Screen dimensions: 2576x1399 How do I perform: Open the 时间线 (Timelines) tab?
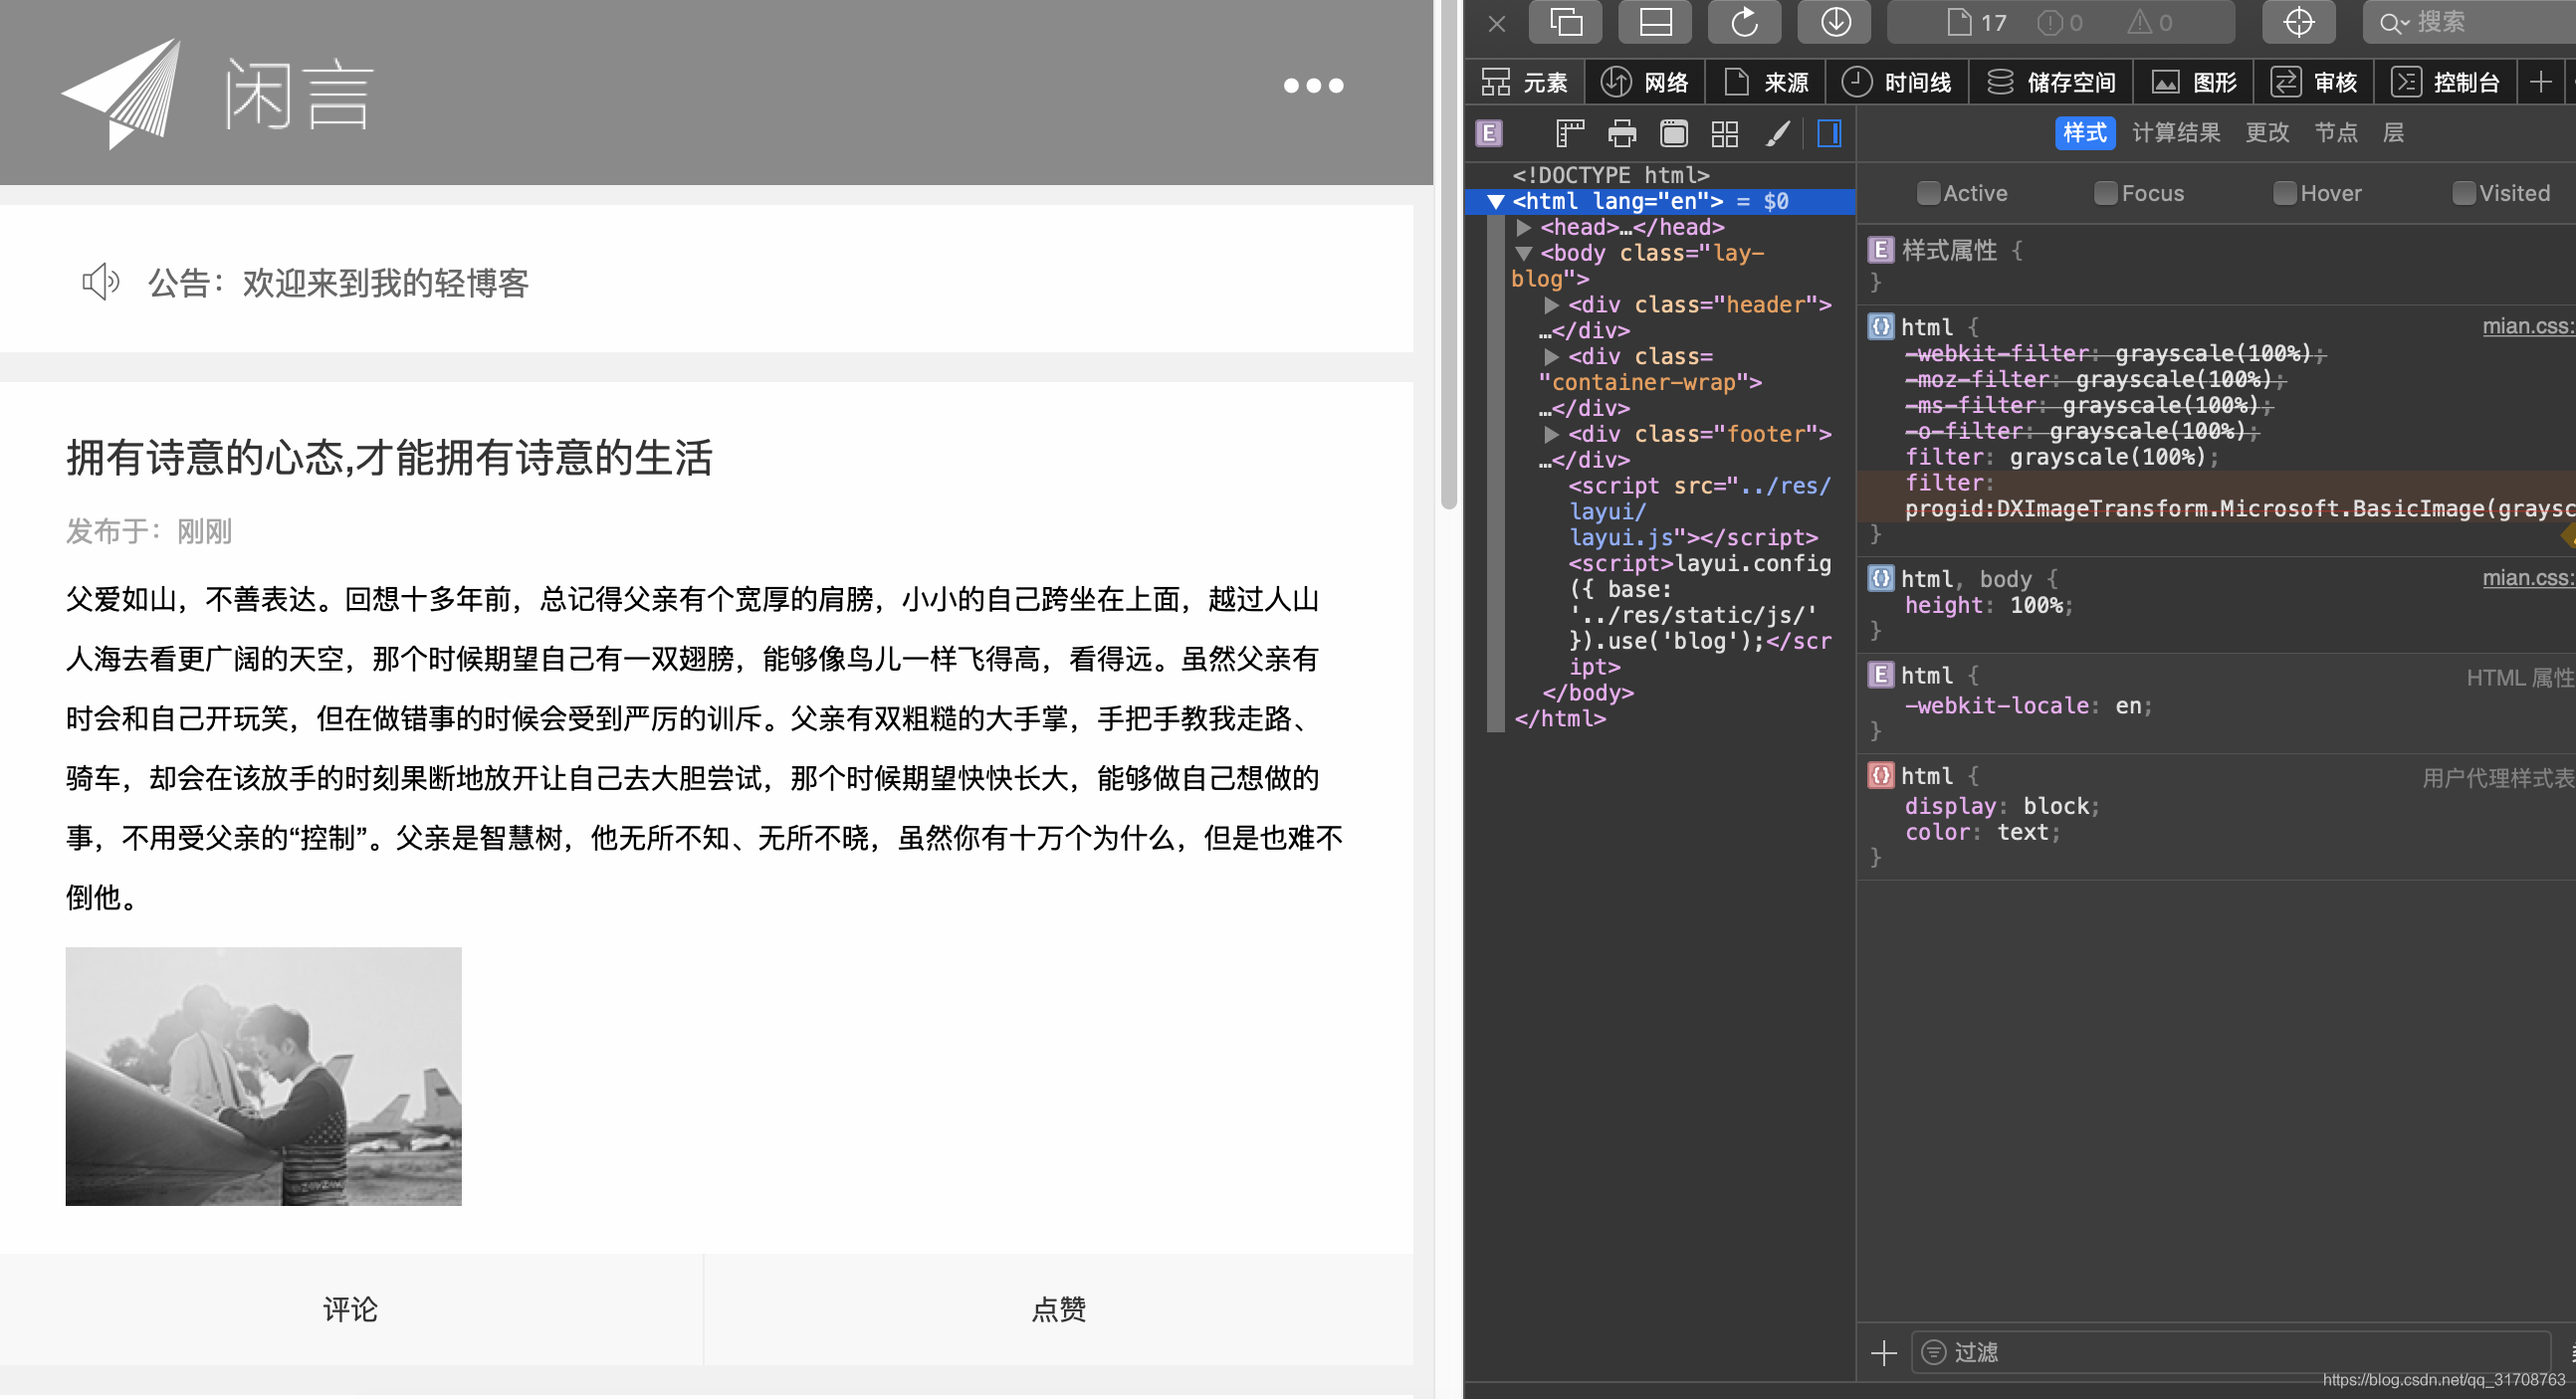[x=1897, y=82]
